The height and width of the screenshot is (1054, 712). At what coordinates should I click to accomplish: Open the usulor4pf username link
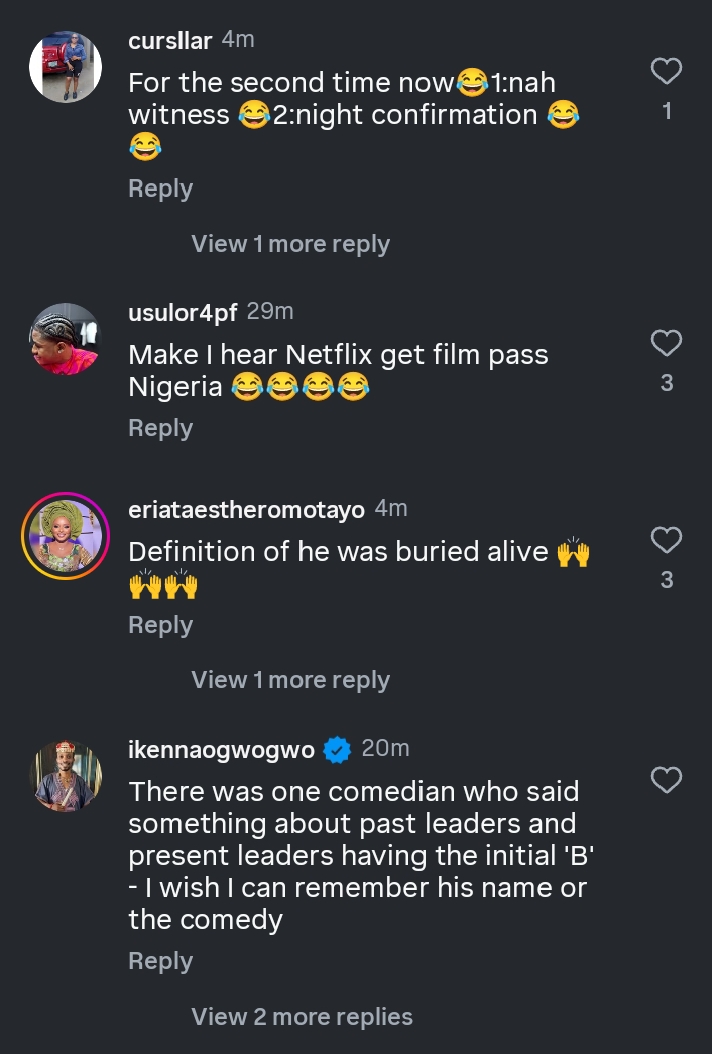[183, 313]
